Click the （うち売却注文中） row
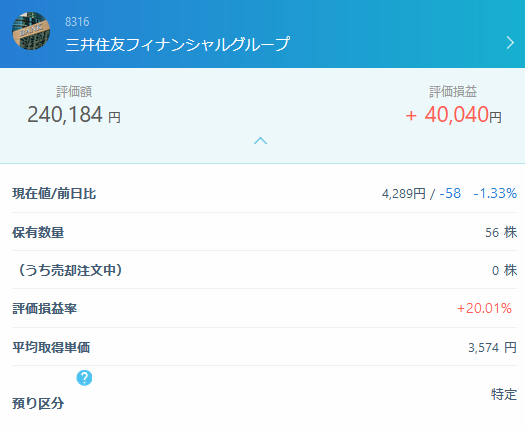The width and height of the screenshot is (525, 430). click(x=265, y=270)
